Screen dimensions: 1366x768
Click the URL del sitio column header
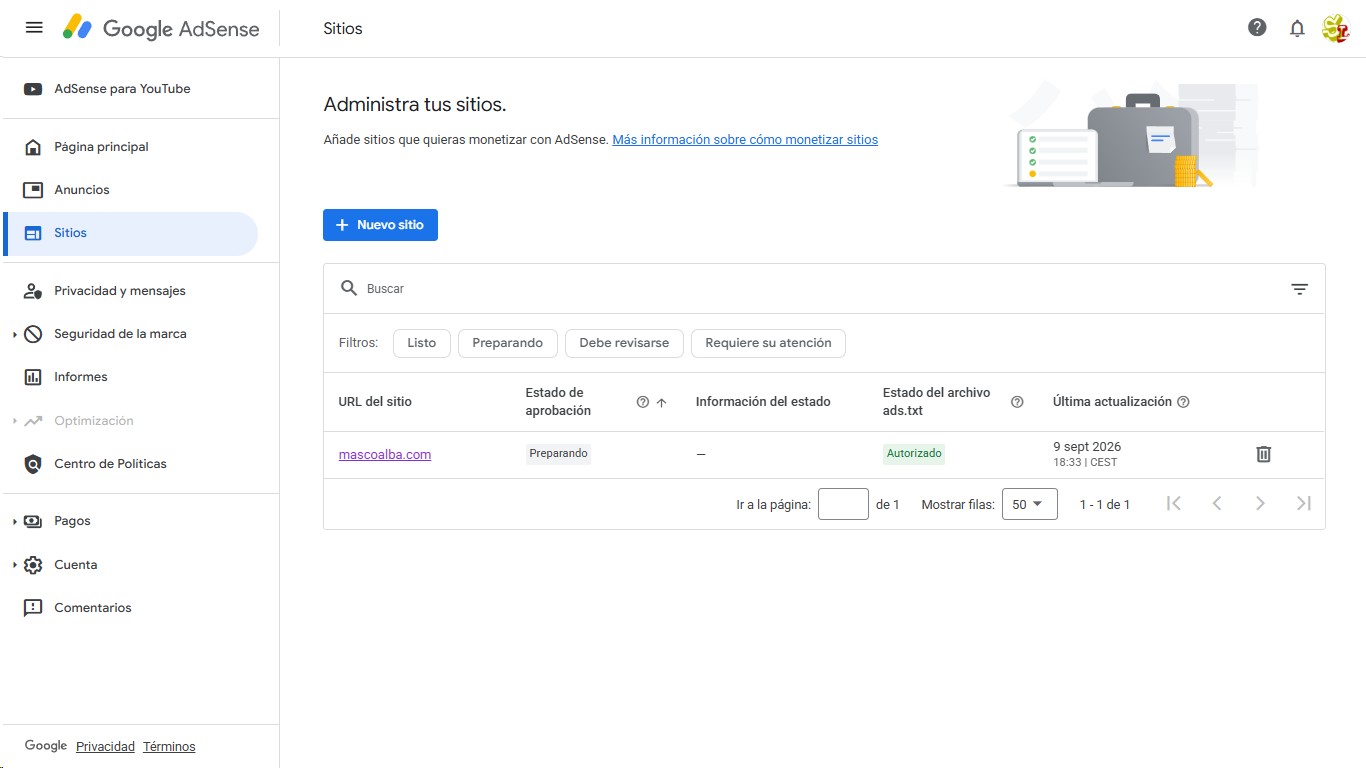tap(375, 402)
